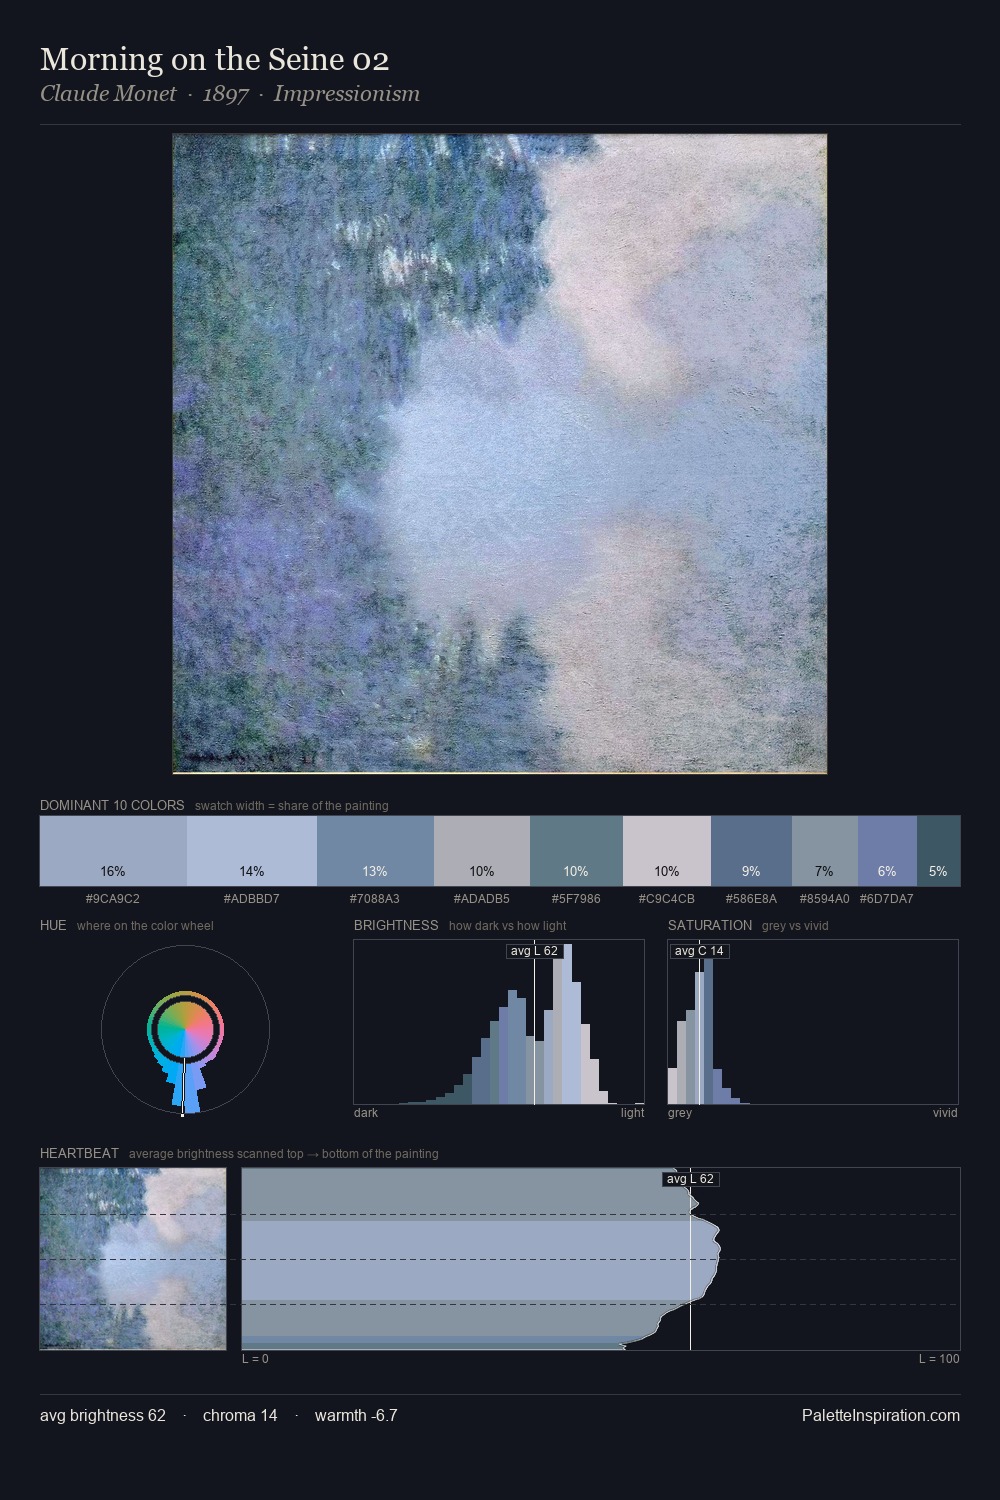Click the 'L = 0' axis label
1000x1500 pixels.
(255, 1359)
